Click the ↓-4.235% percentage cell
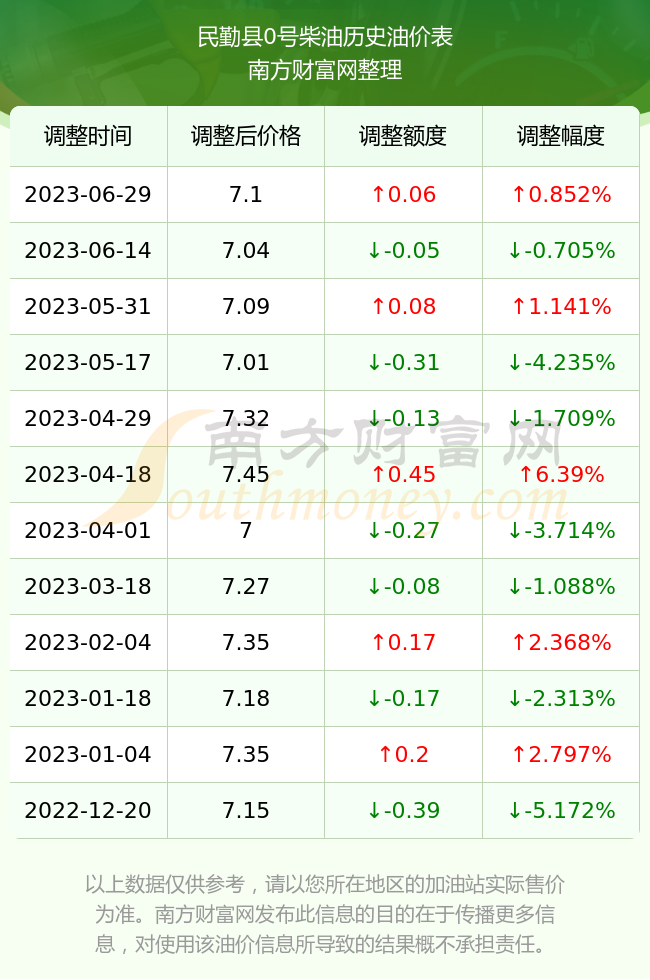The image size is (650, 980). coord(561,362)
